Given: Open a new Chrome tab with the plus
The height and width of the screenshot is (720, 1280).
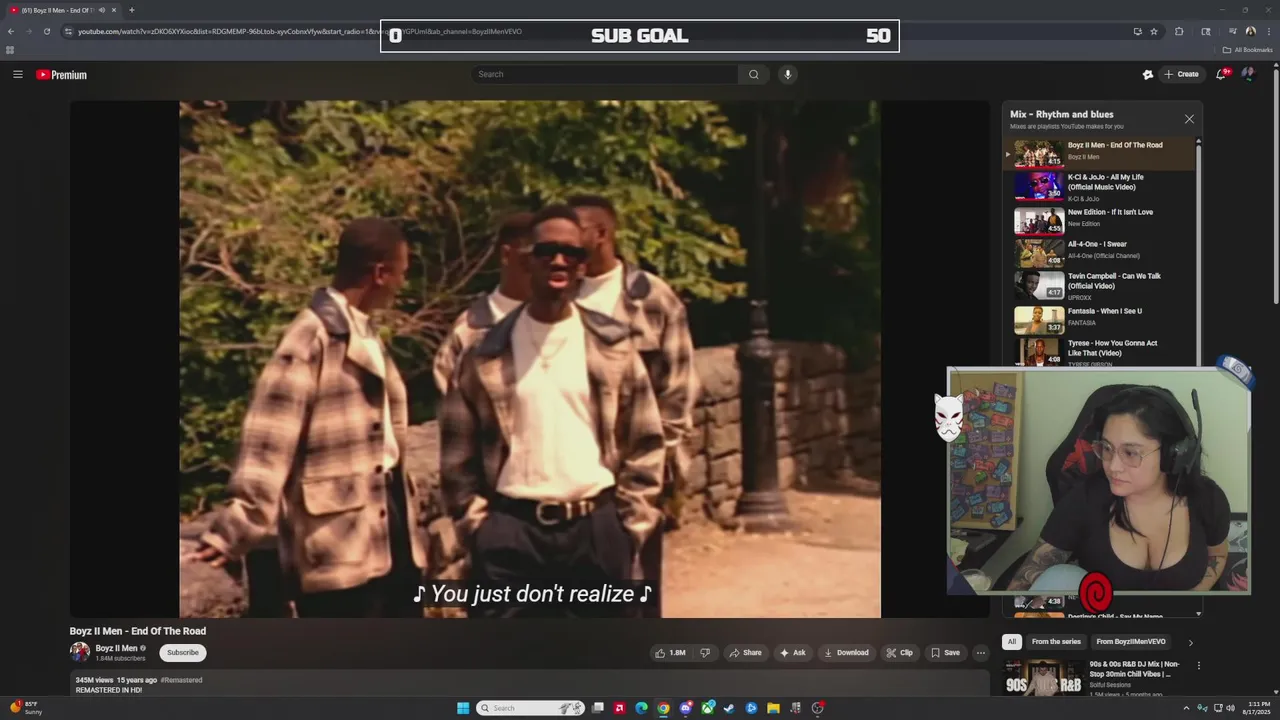Looking at the screenshot, I should pyautogui.click(x=131, y=10).
